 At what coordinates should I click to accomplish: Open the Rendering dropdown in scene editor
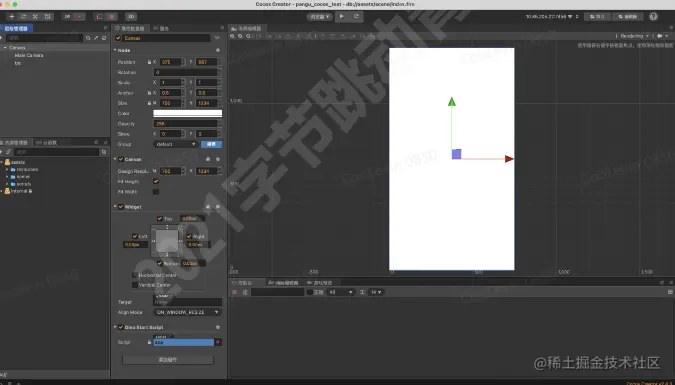coord(634,36)
